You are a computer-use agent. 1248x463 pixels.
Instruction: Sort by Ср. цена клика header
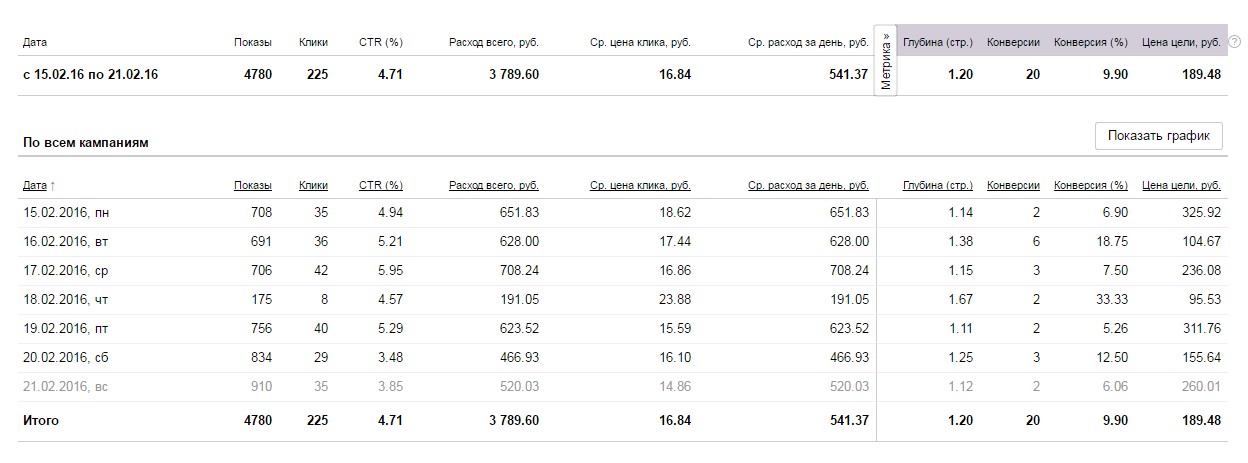(x=640, y=185)
